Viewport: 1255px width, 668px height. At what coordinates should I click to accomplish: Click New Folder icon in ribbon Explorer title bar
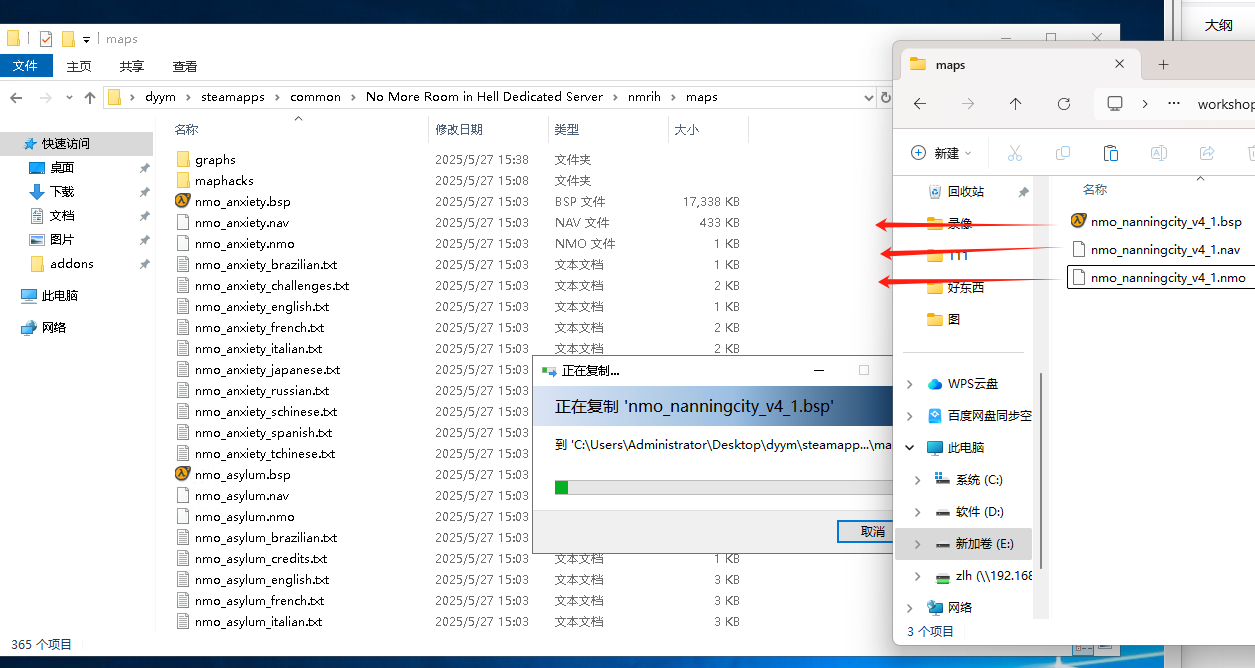69,39
